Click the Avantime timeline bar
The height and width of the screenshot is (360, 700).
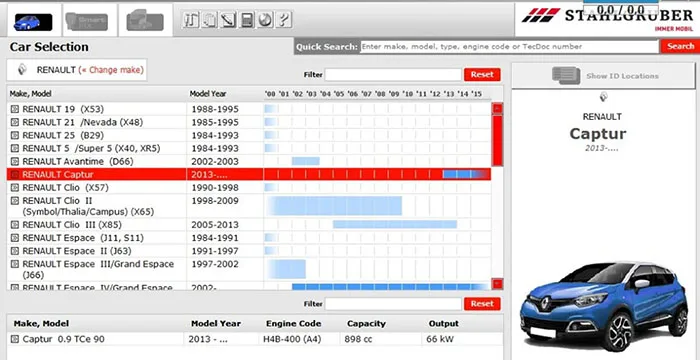click(x=305, y=161)
